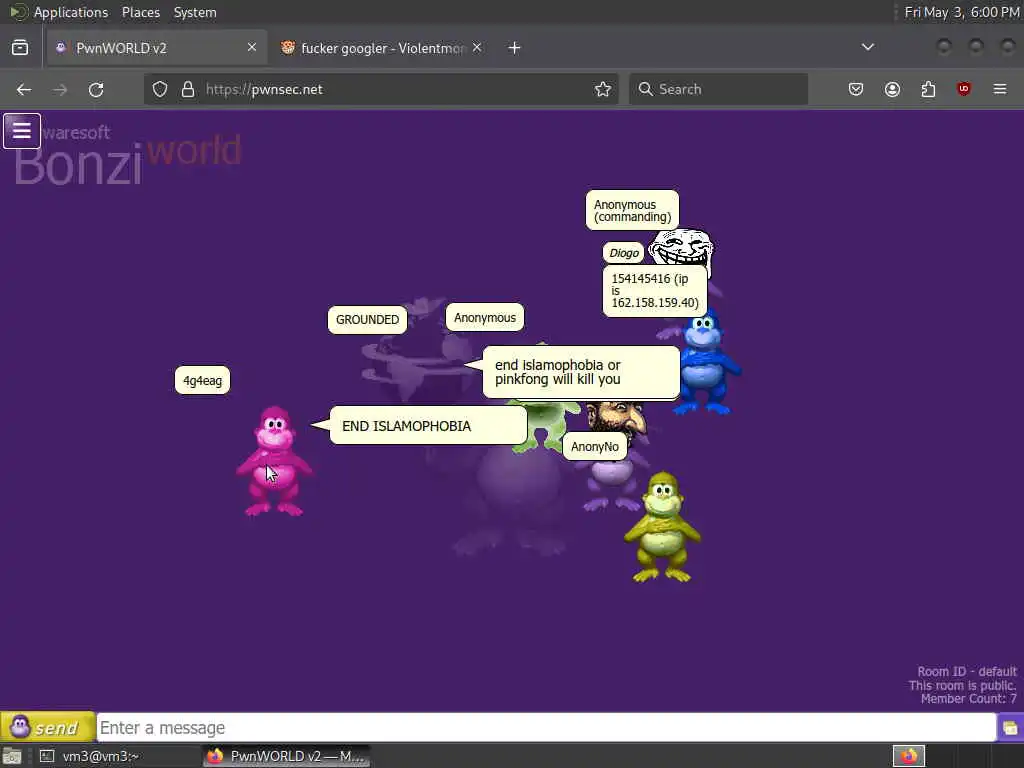
Task: Click the Firefox icon in the workspace switcher
Action: click(x=909, y=756)
